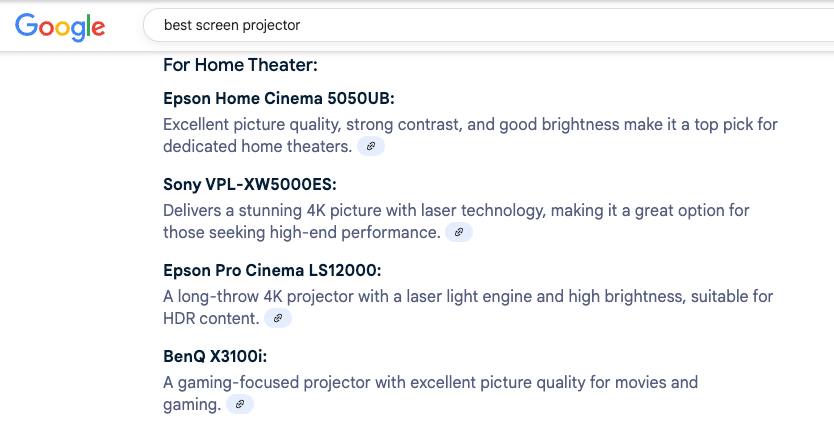Screen dimensions: 834x430
Task: Select the 'Epson Home Cinema 5050UB:' title
Action: point(278,99)
